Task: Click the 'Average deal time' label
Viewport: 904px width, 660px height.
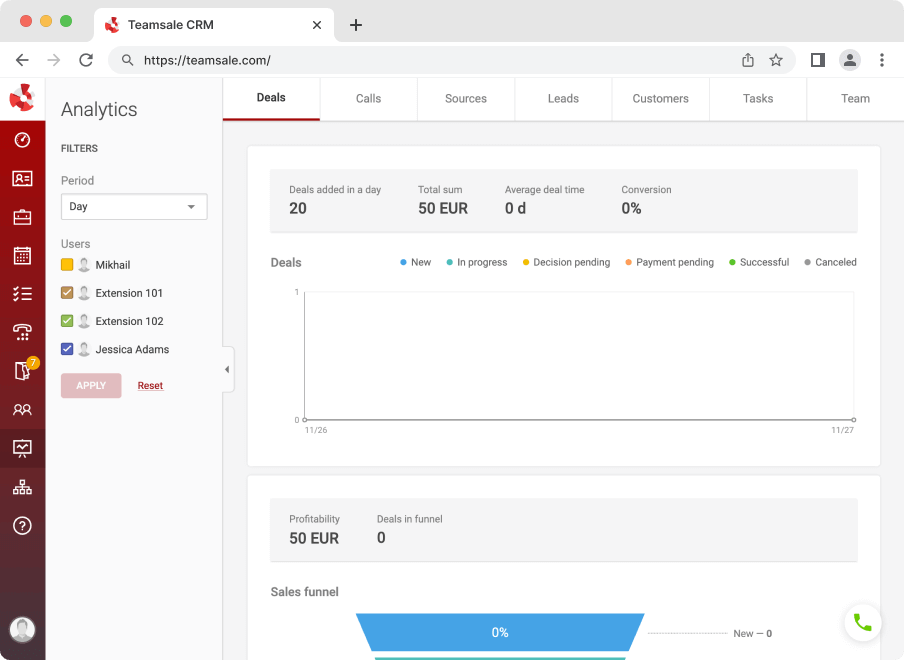Action: pyautogui.click(x=544, y=190)
